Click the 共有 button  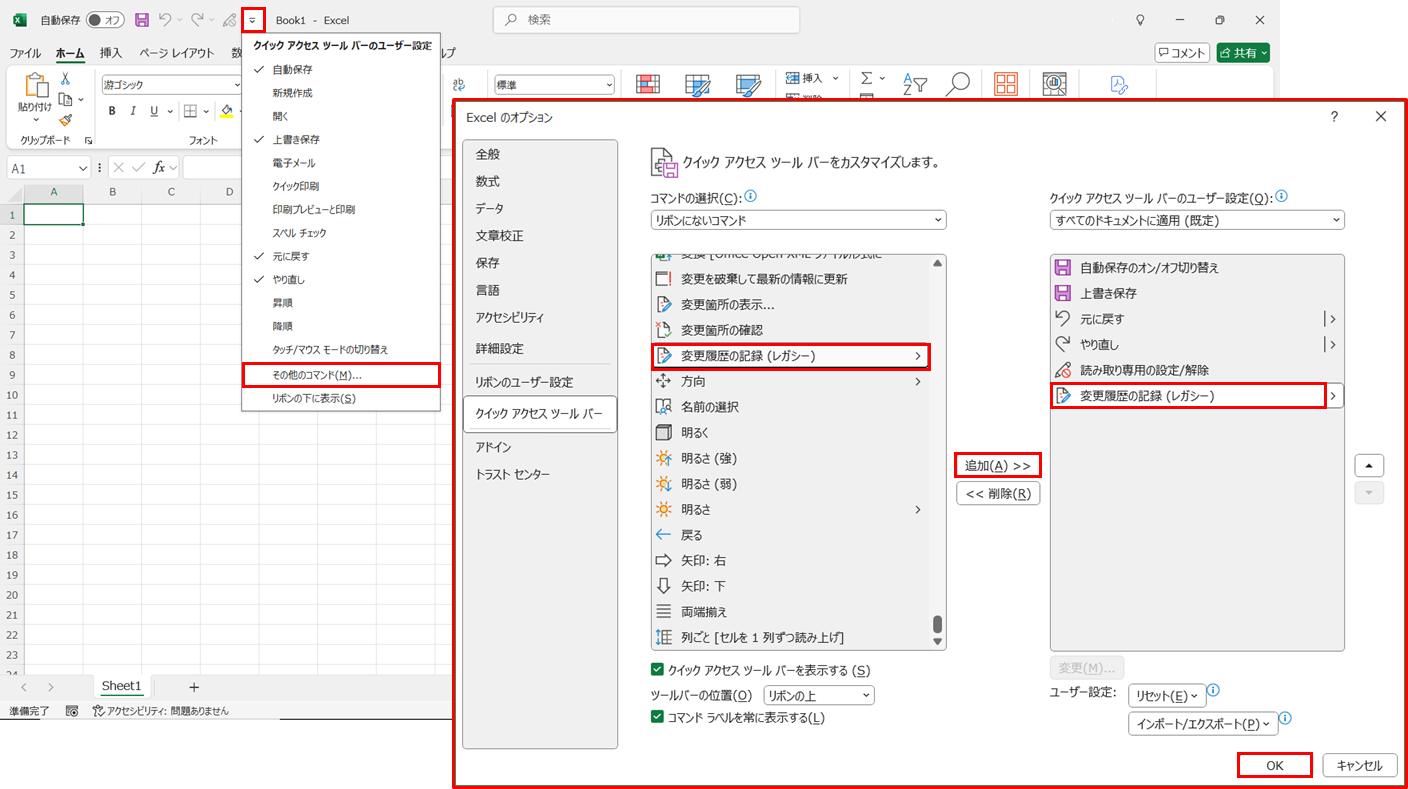1243,53
